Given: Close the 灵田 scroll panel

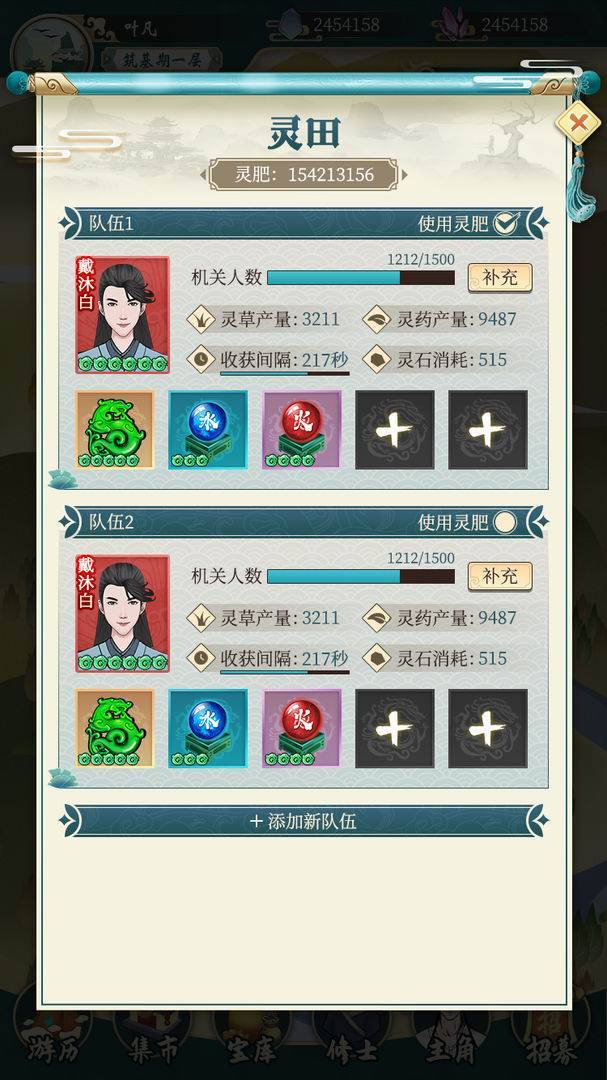Looking at the screenshot, I should click(x=578, y=124).
